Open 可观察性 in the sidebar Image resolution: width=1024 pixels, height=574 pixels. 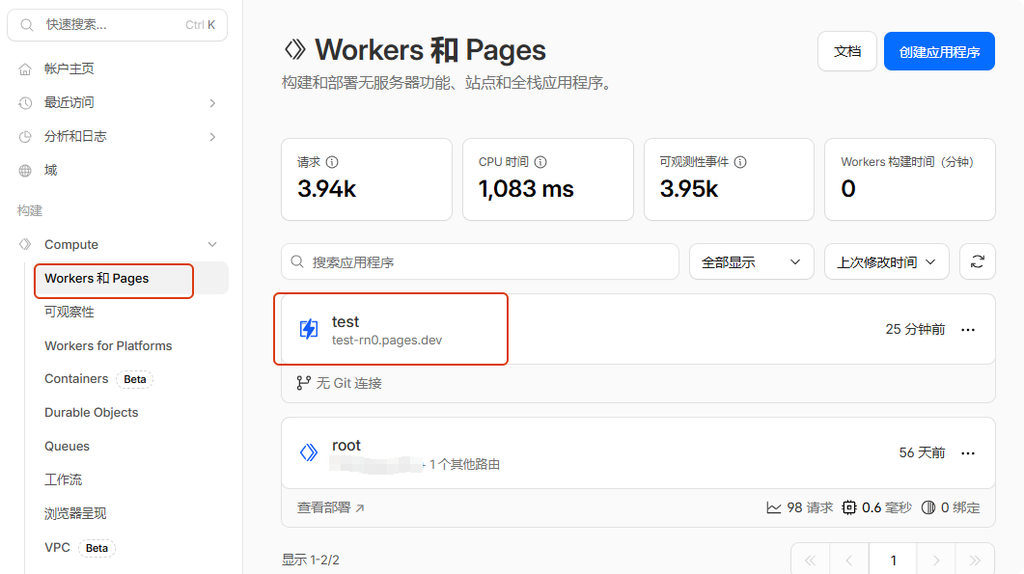pyautogui.click(x=69, y=312)
